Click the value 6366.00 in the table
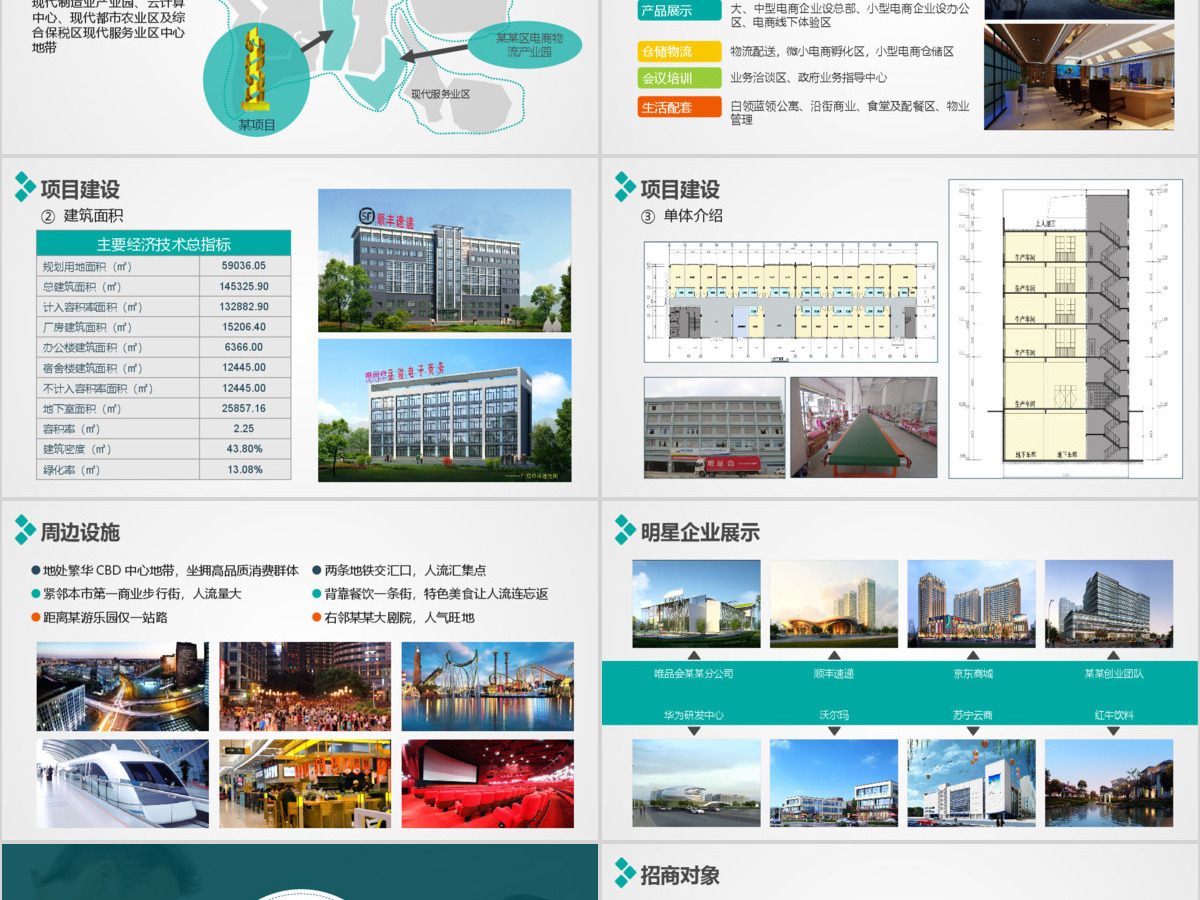This screenshot has height=900, width=1200. pyautogui.click(x=244, y=347)
